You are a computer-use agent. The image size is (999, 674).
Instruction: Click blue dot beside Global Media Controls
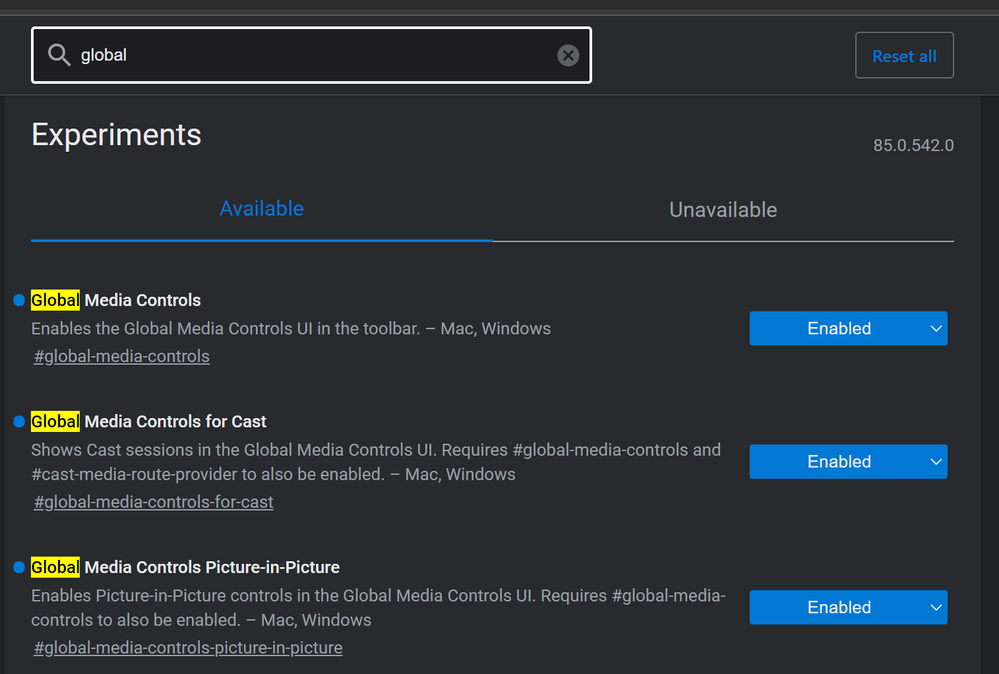pyautogui.click(x=19, y=300)
